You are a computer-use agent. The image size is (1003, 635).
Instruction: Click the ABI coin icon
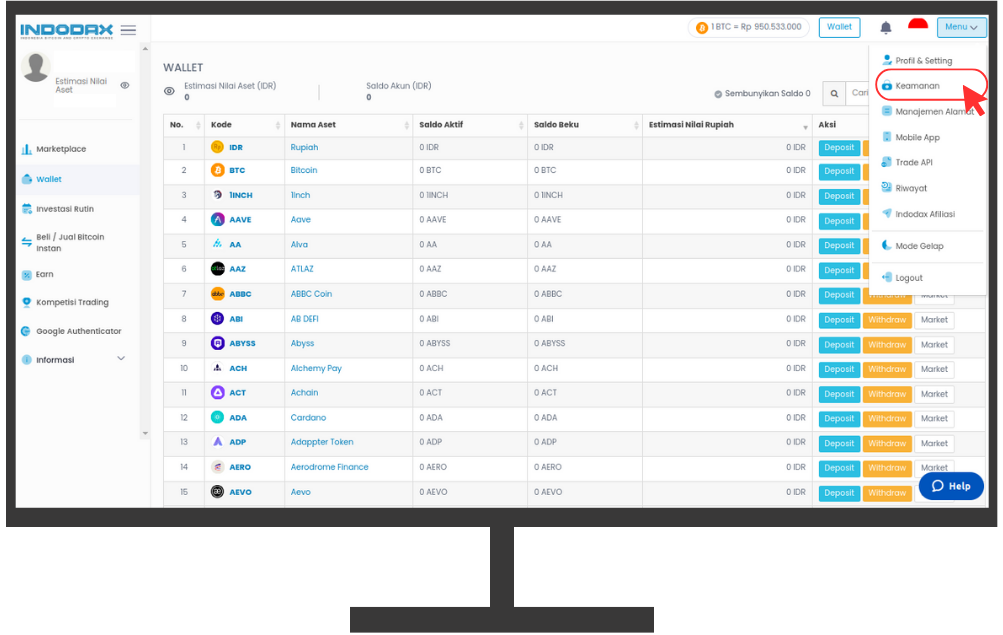217,318
